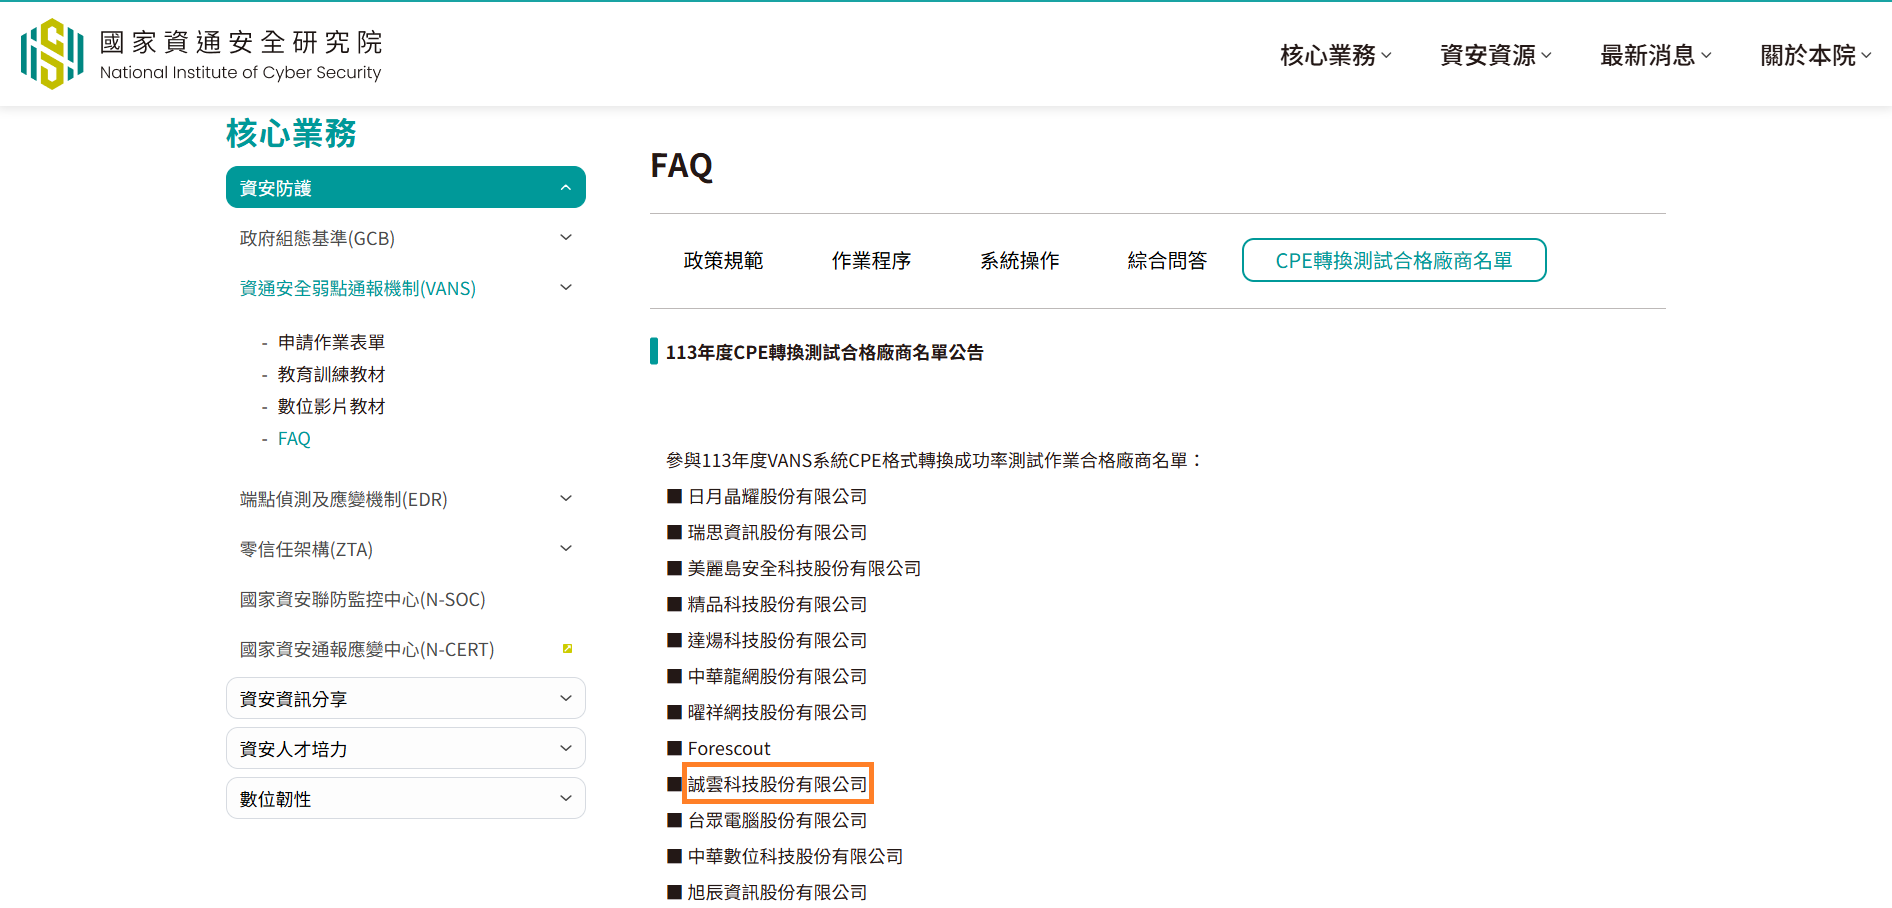Click 達煬科技股份有限公司 in the list
This screenshot has height=908, width=1892.
[777, 640]
